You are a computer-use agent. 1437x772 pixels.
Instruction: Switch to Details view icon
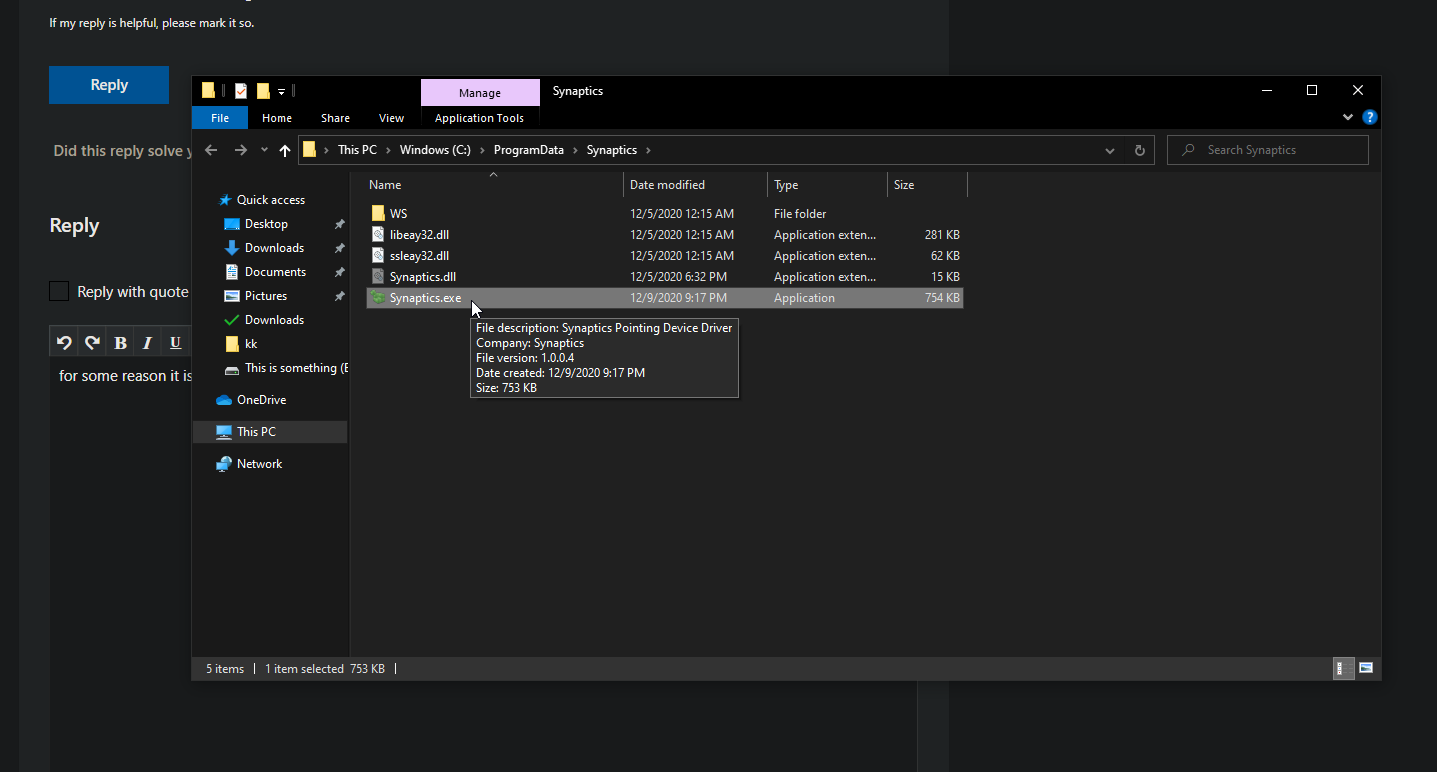1344,668
